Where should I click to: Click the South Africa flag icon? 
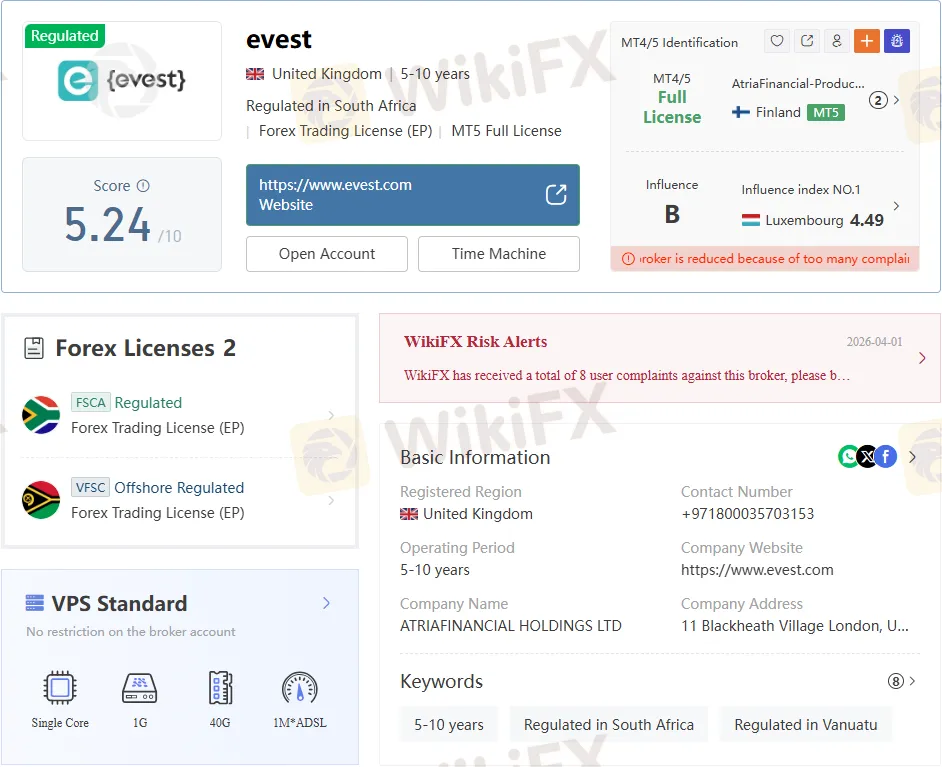41,415
